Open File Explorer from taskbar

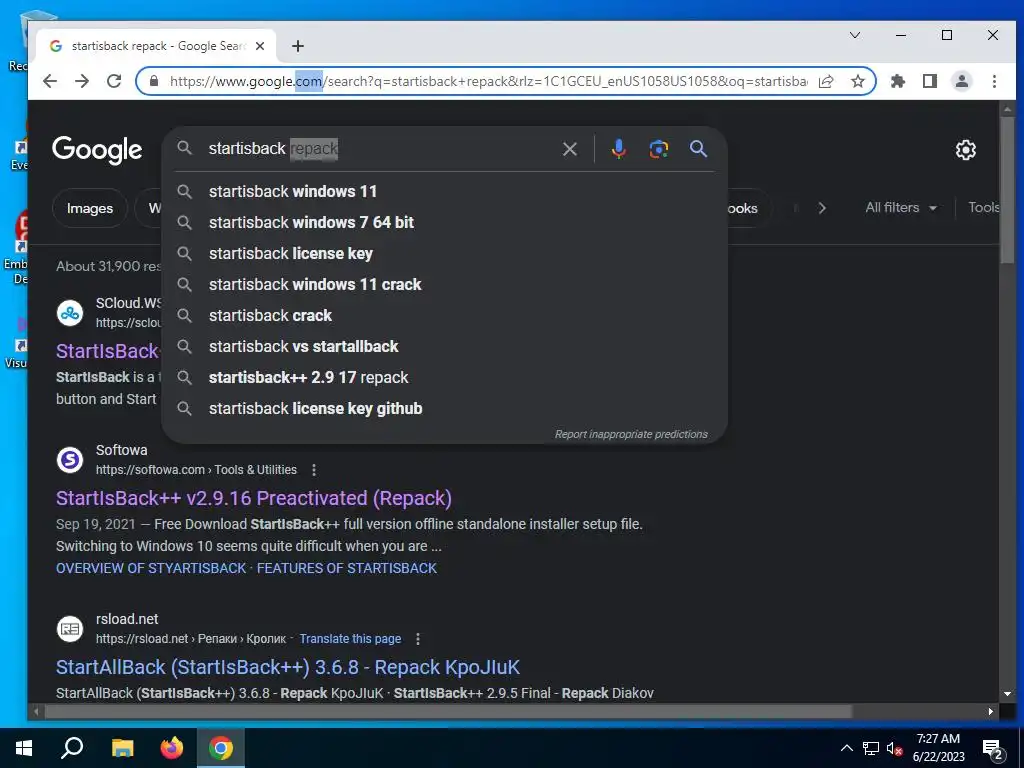(x=122, y=748)
